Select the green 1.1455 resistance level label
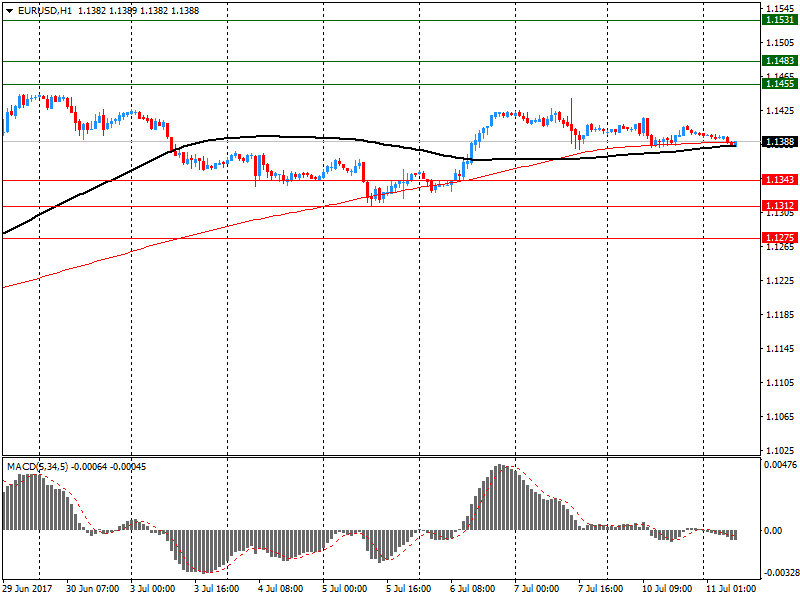800x600 pixels. click(x=780, y=84)
